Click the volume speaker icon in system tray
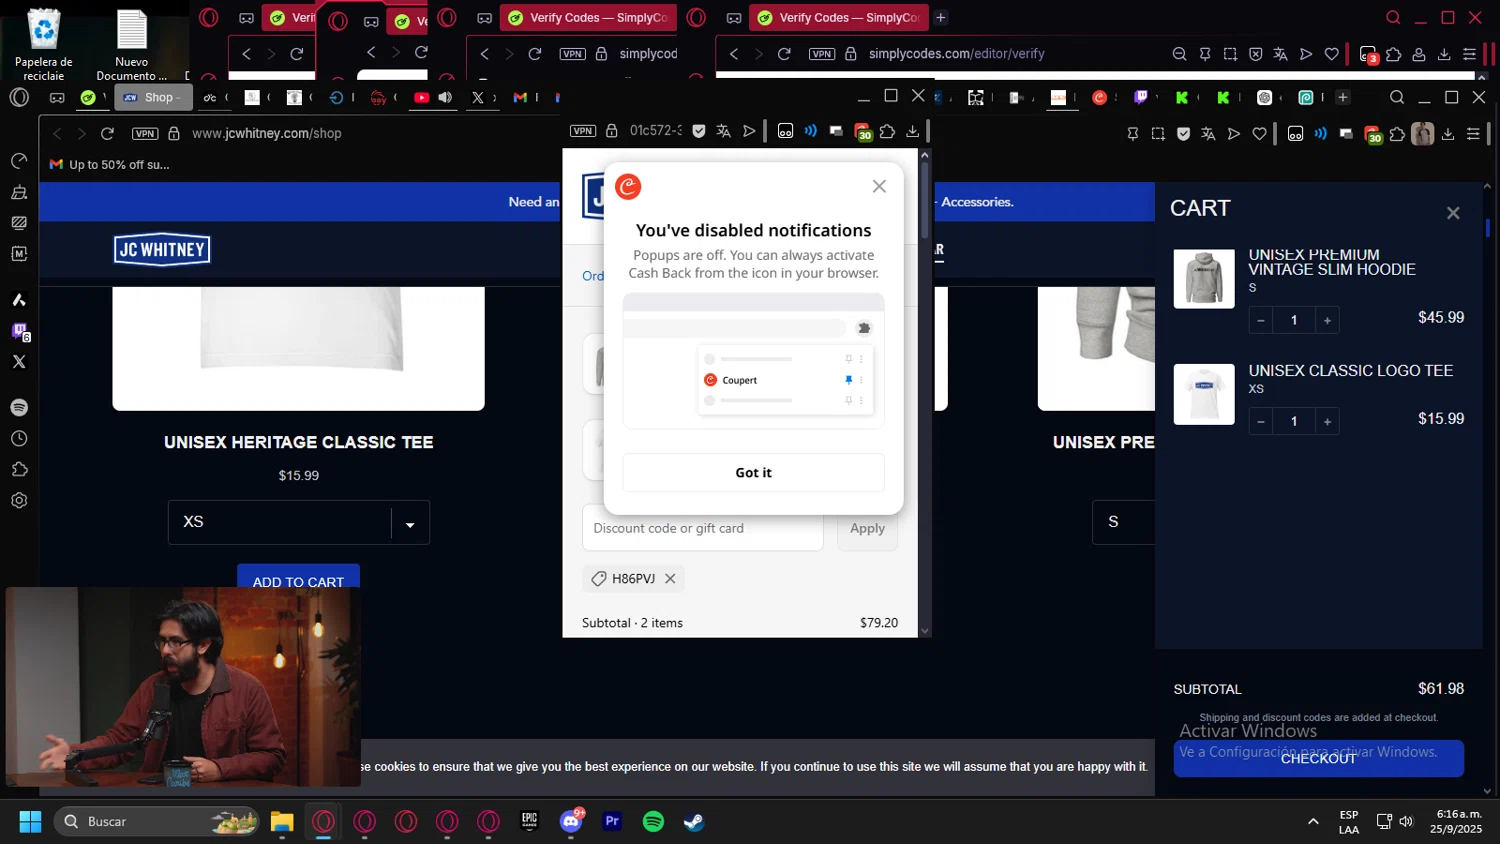The width and height of the screenshot is (1500, 844). [x=1407, y=822]
